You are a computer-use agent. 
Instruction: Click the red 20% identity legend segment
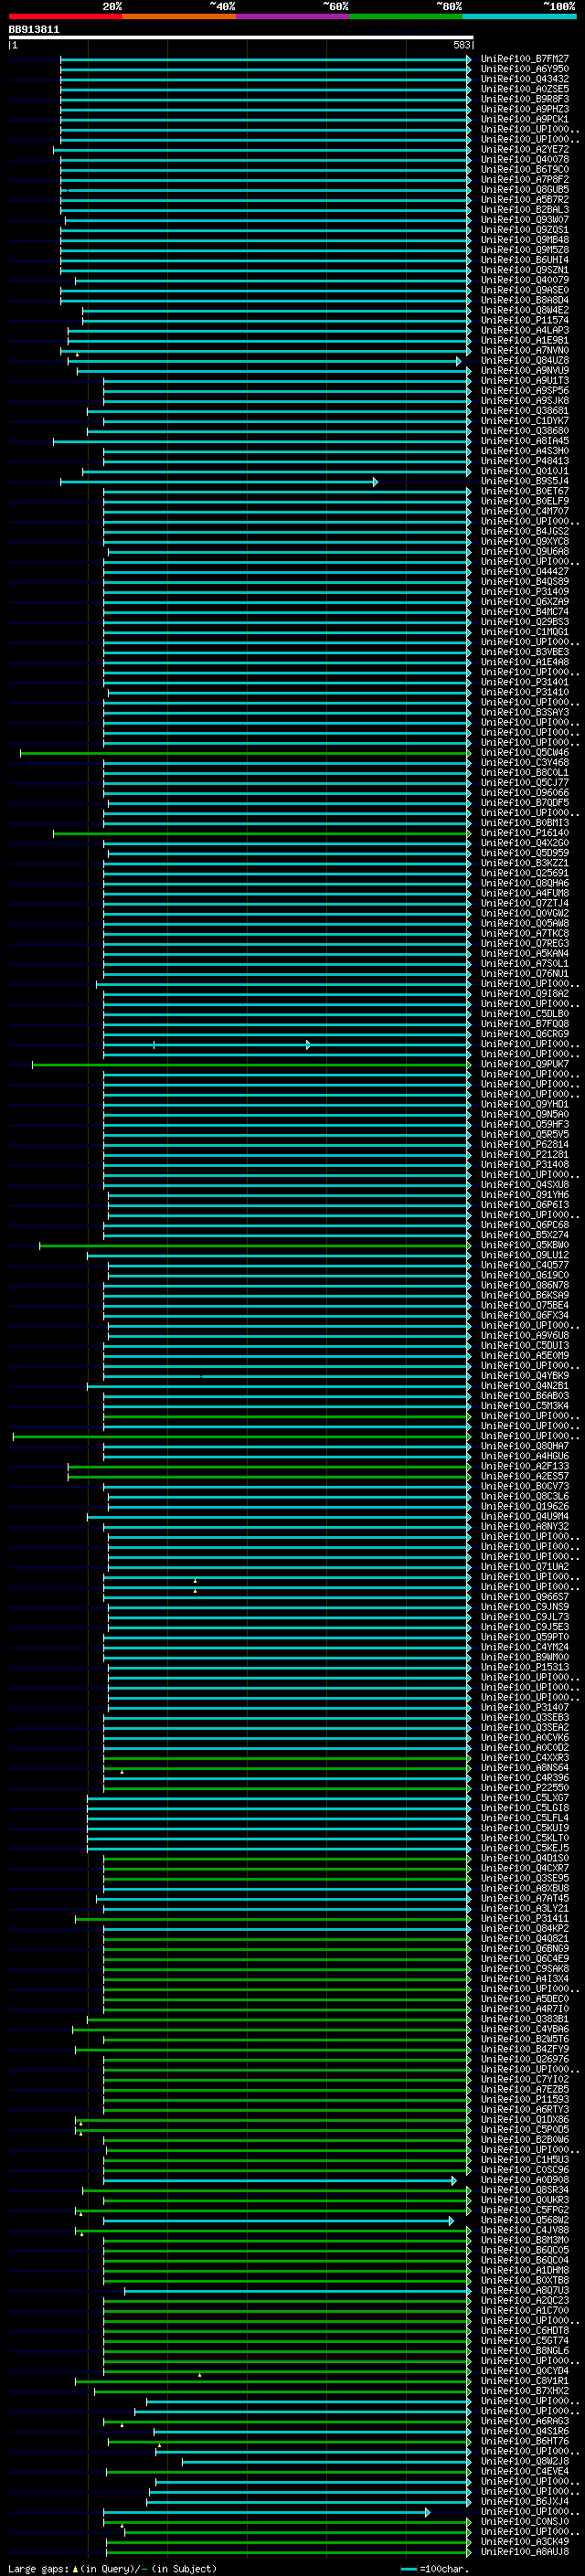pos(65,17)
